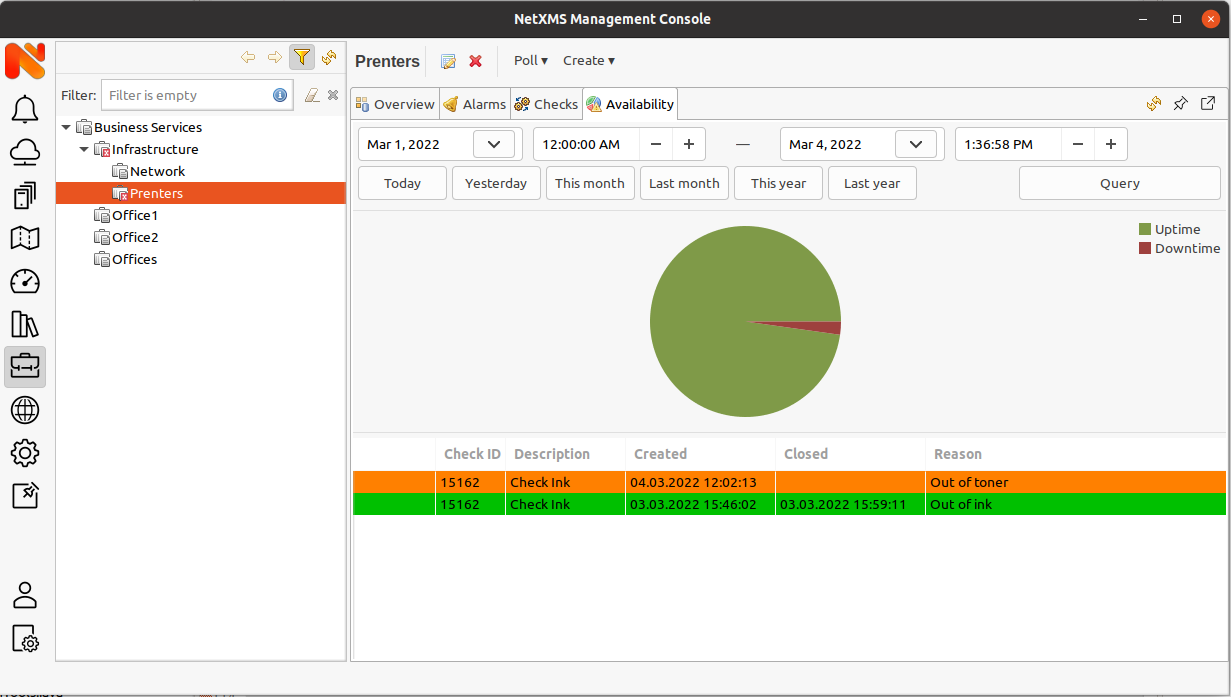Clear the filter with eraser icon
The image size is (1231, 697).
pyautogui.click(x=312, y=95)
